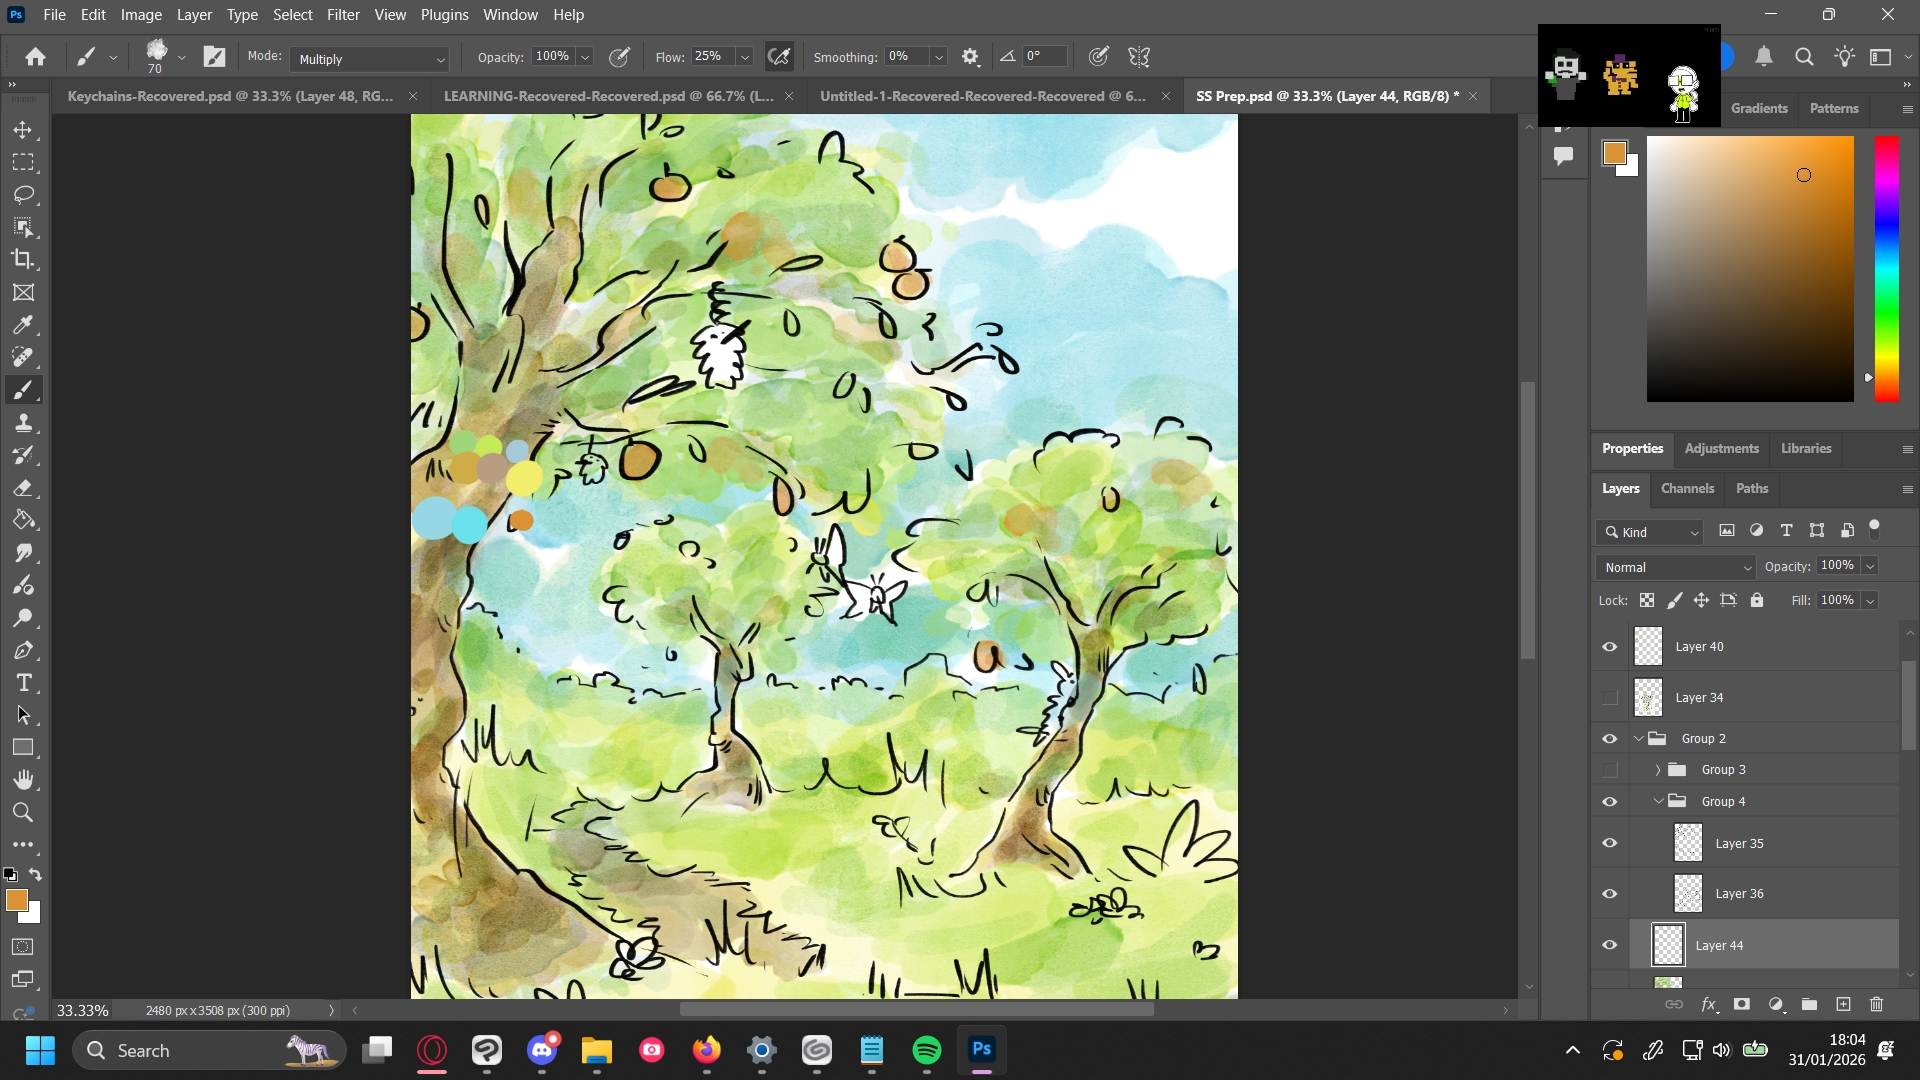The image size is (1920, 1080).
Task: Open layer blend mode Normal dropdown
Action: click(1675, 567)
